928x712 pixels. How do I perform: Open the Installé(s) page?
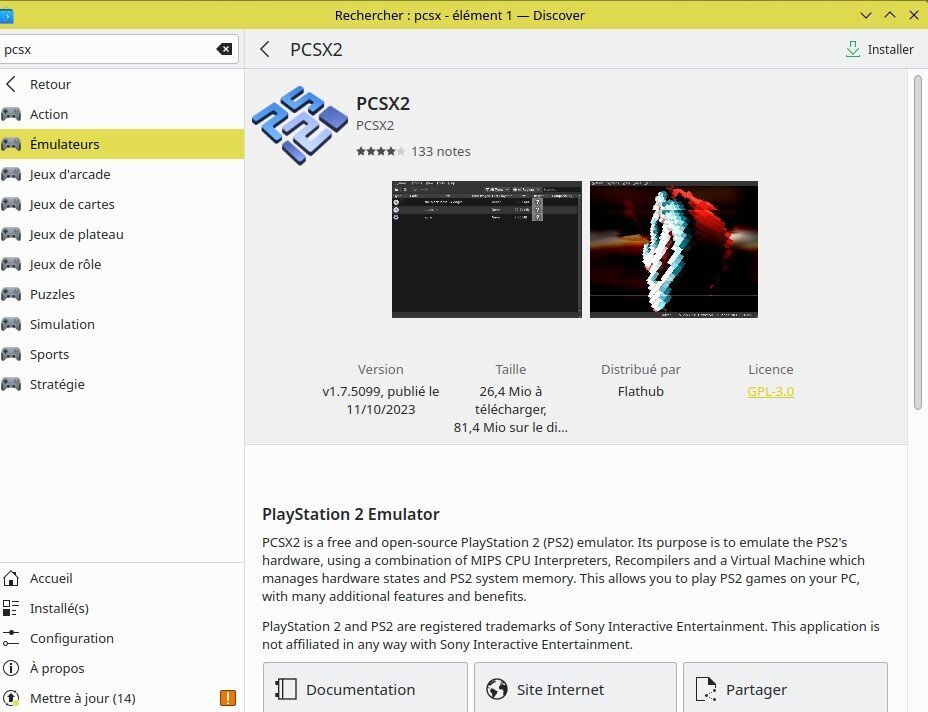121,608
